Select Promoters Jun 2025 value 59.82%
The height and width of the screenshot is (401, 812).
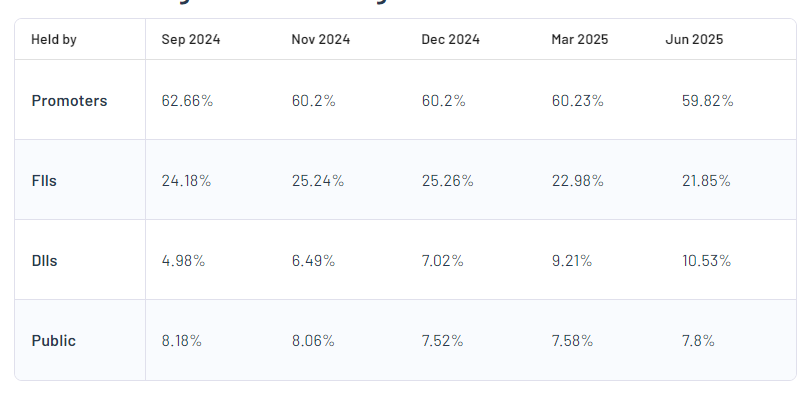point(707,101)
